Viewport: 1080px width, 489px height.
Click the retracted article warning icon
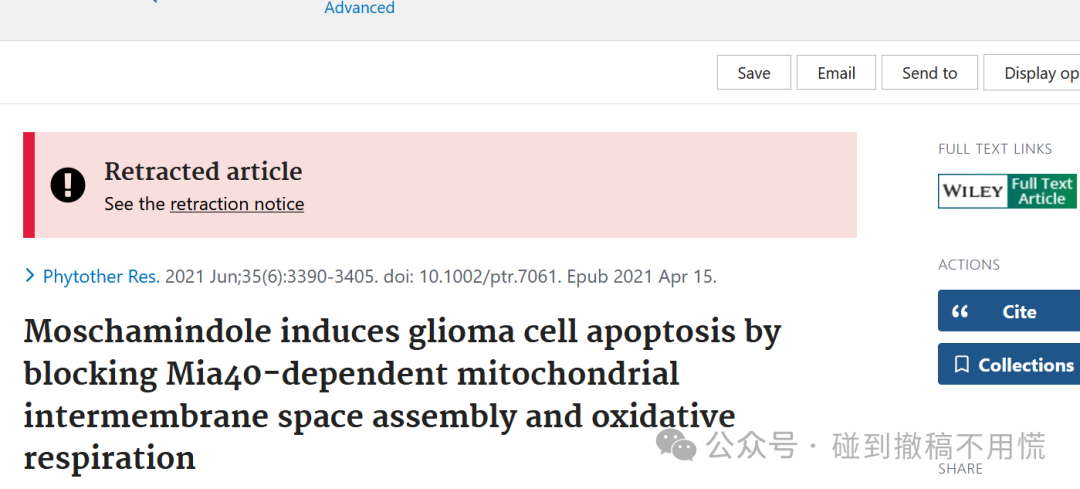(68, 185)
